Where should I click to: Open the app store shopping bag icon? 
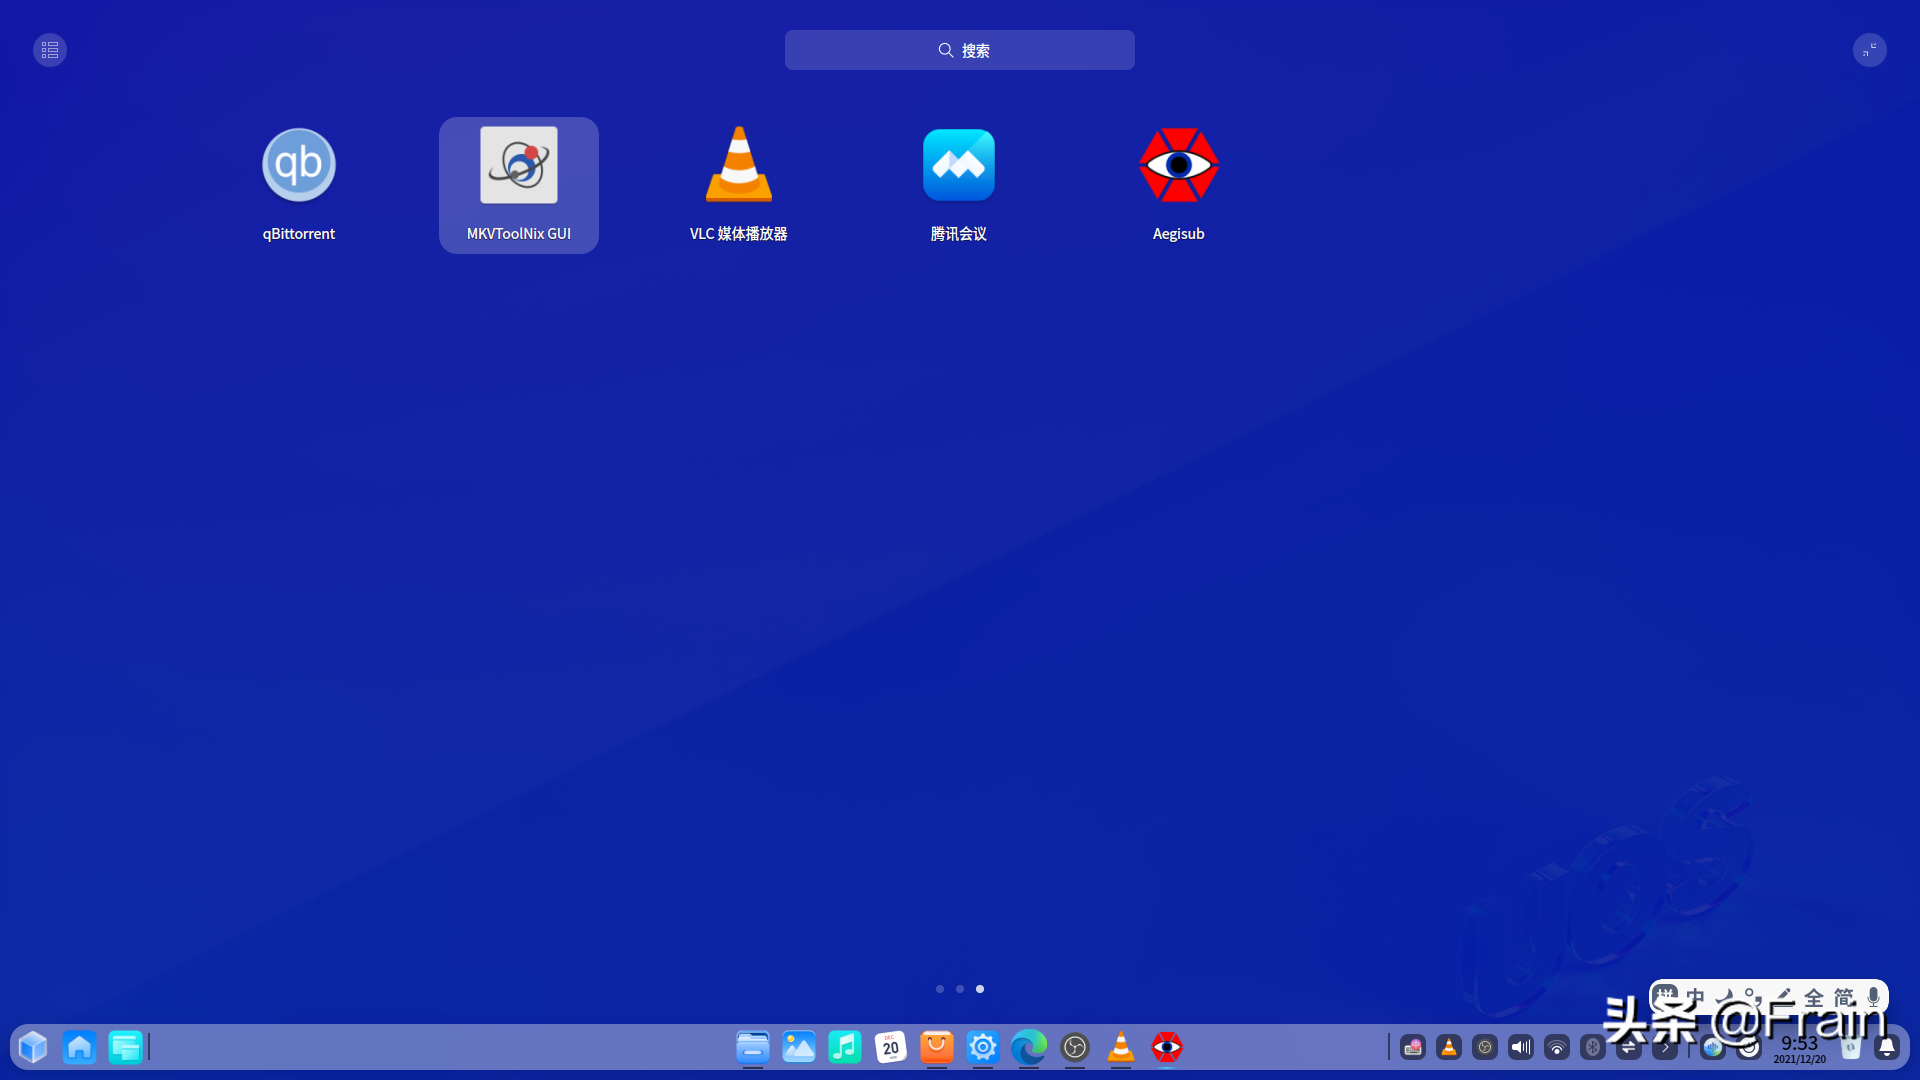[936, 1047]
